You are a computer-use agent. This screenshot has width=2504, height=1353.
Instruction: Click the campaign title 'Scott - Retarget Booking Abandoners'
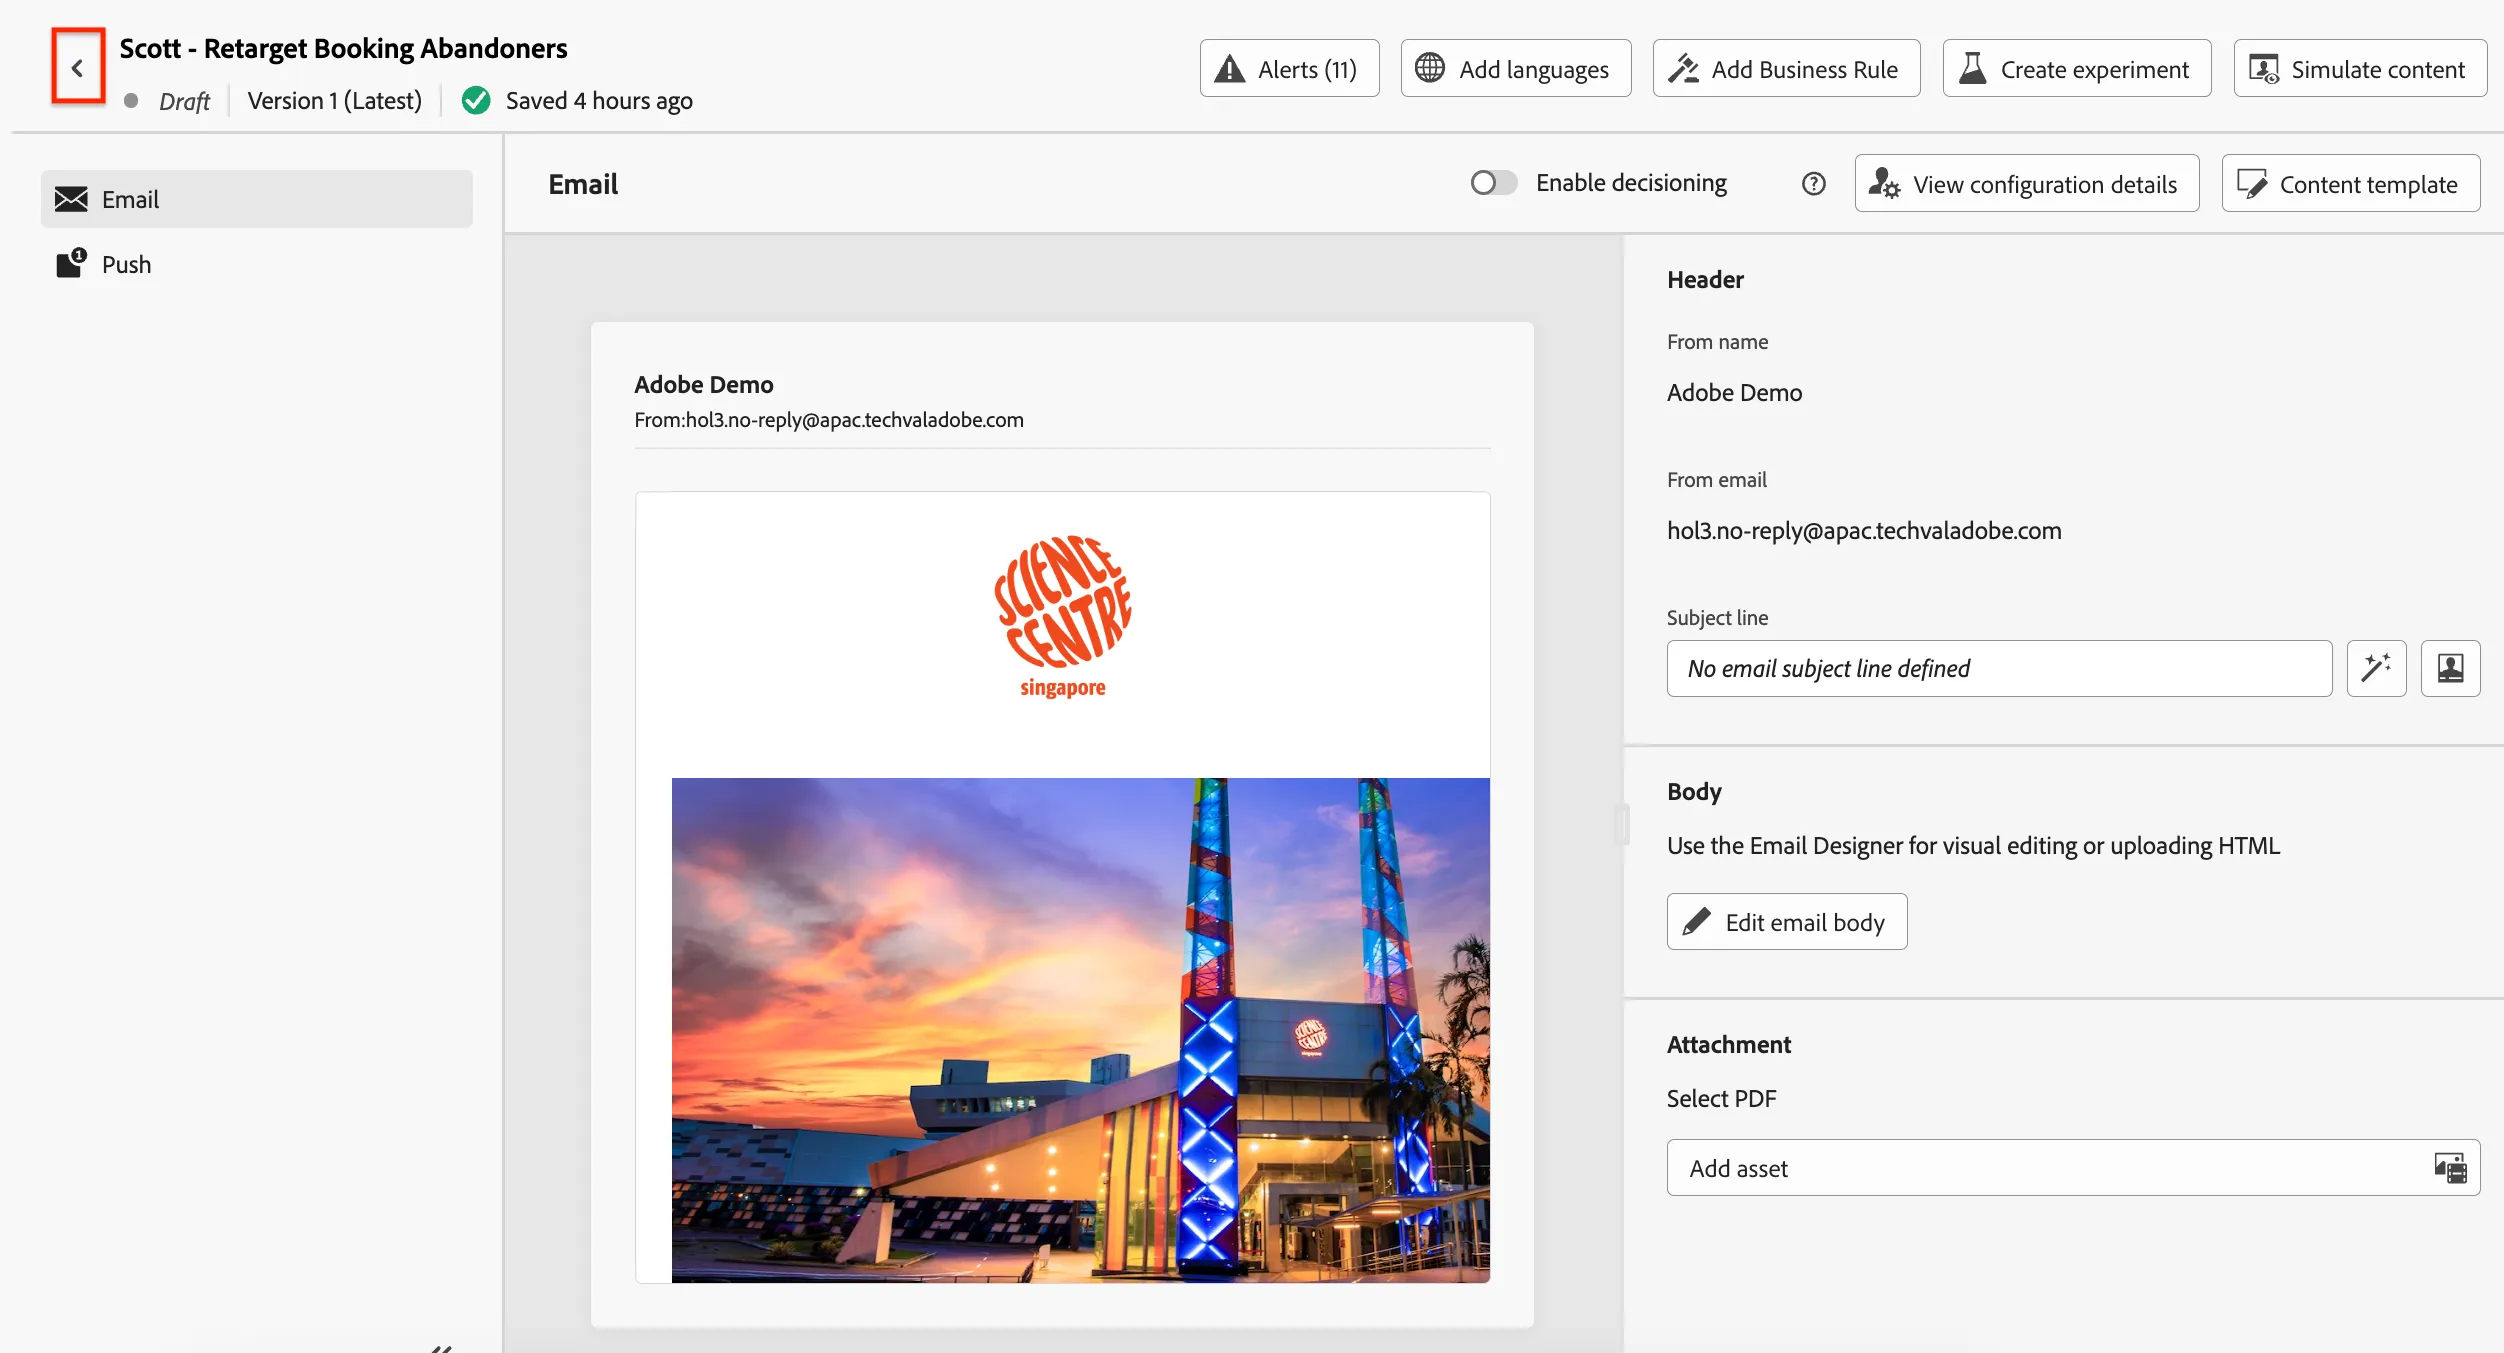pos(343,48)
